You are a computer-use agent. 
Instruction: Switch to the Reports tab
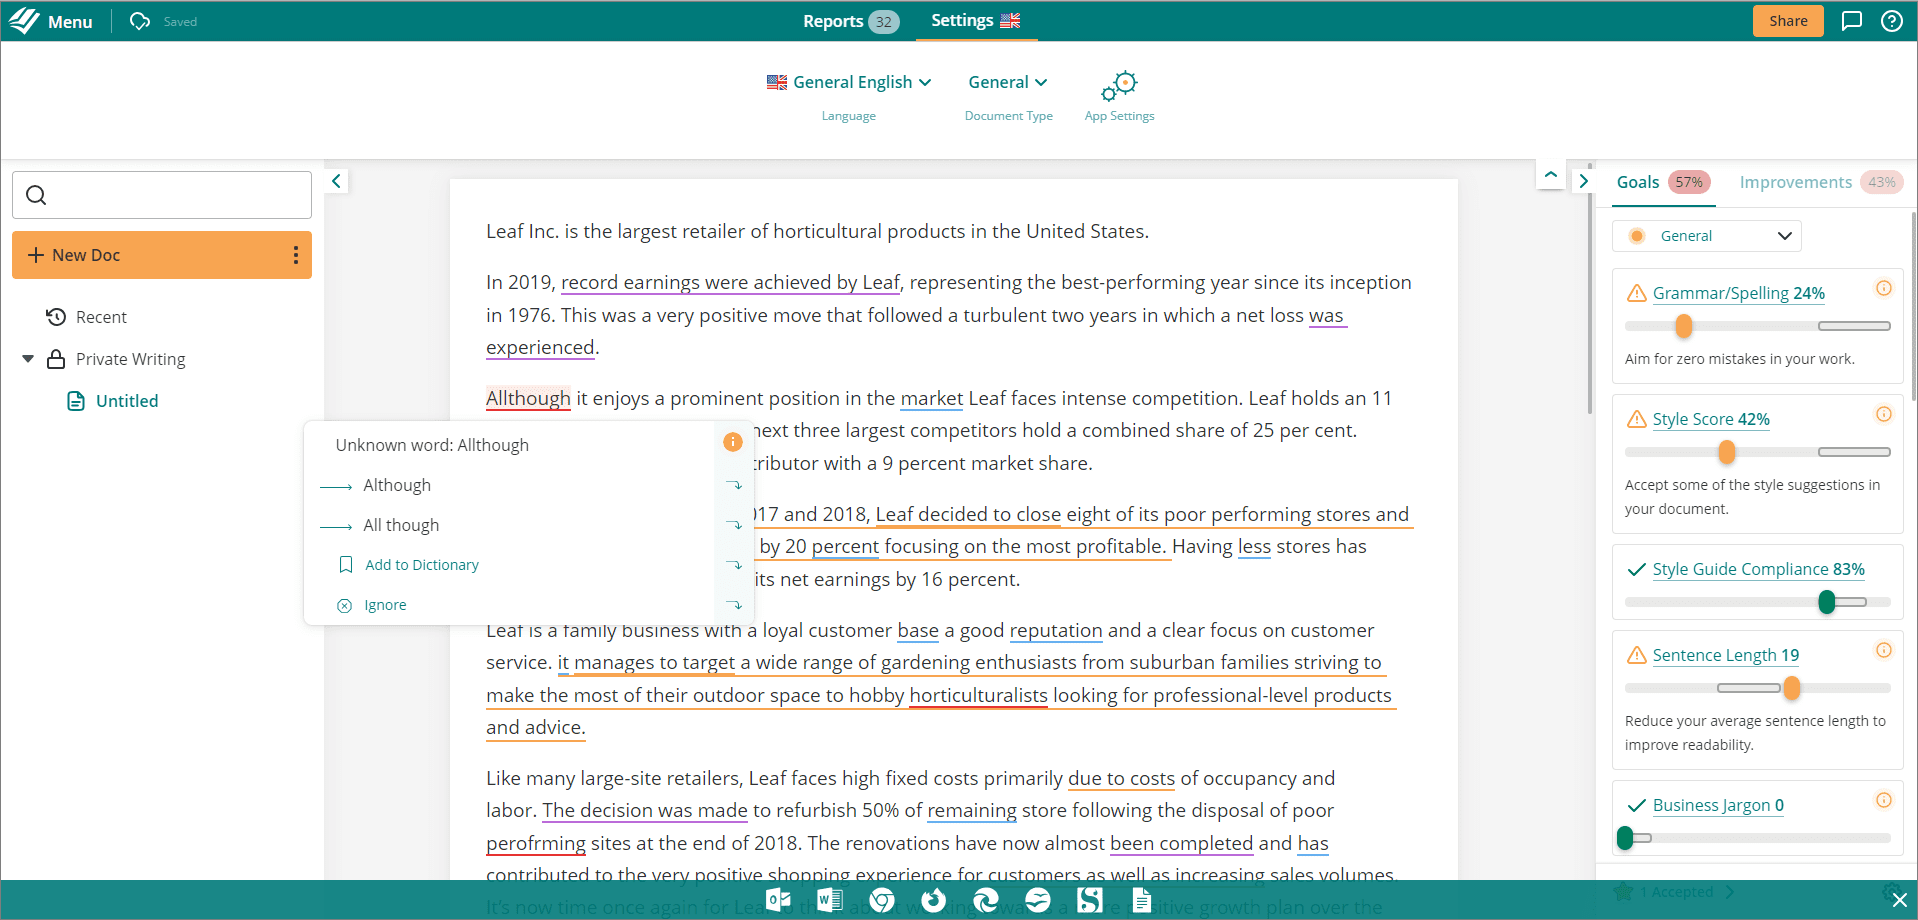pyautogui.click(x=851, y=21)
